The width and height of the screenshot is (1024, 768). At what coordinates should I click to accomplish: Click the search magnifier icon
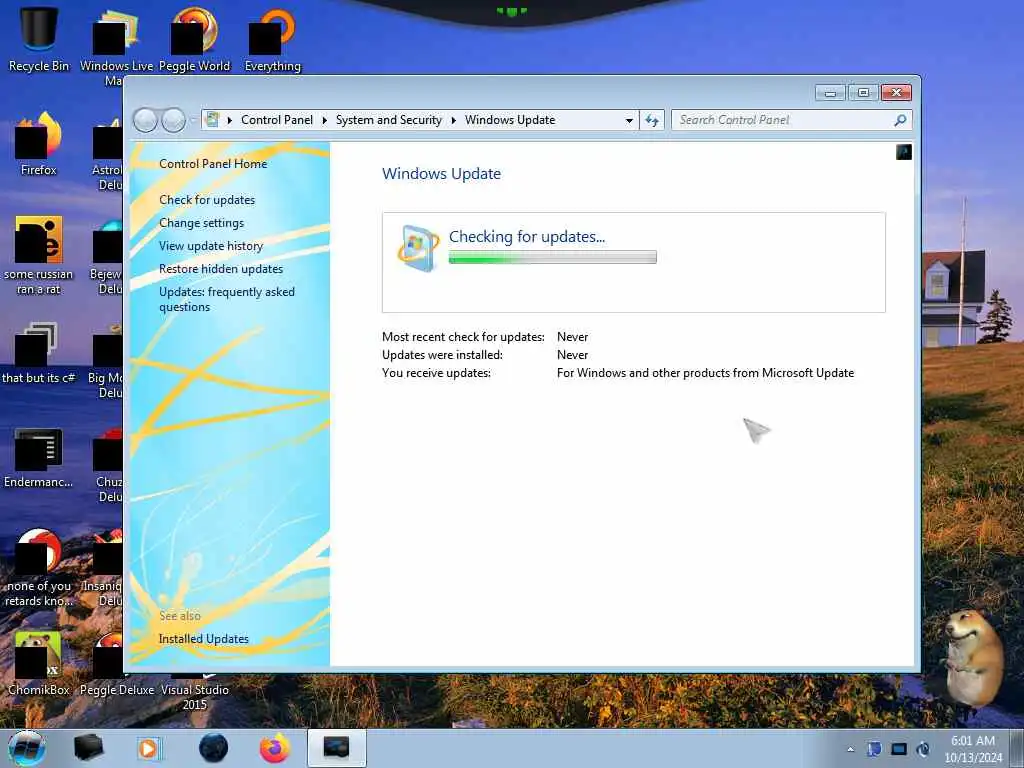[x=901, y=120]
